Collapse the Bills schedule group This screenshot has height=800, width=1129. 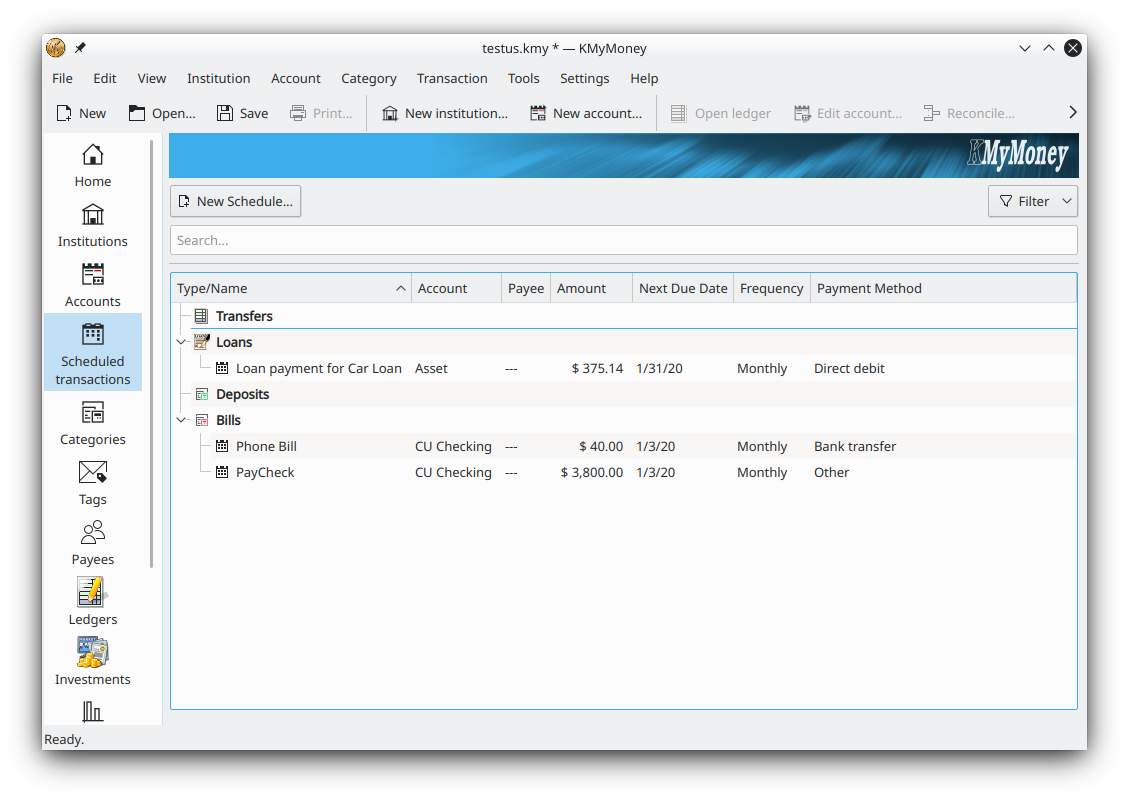[x=181, y=420]
